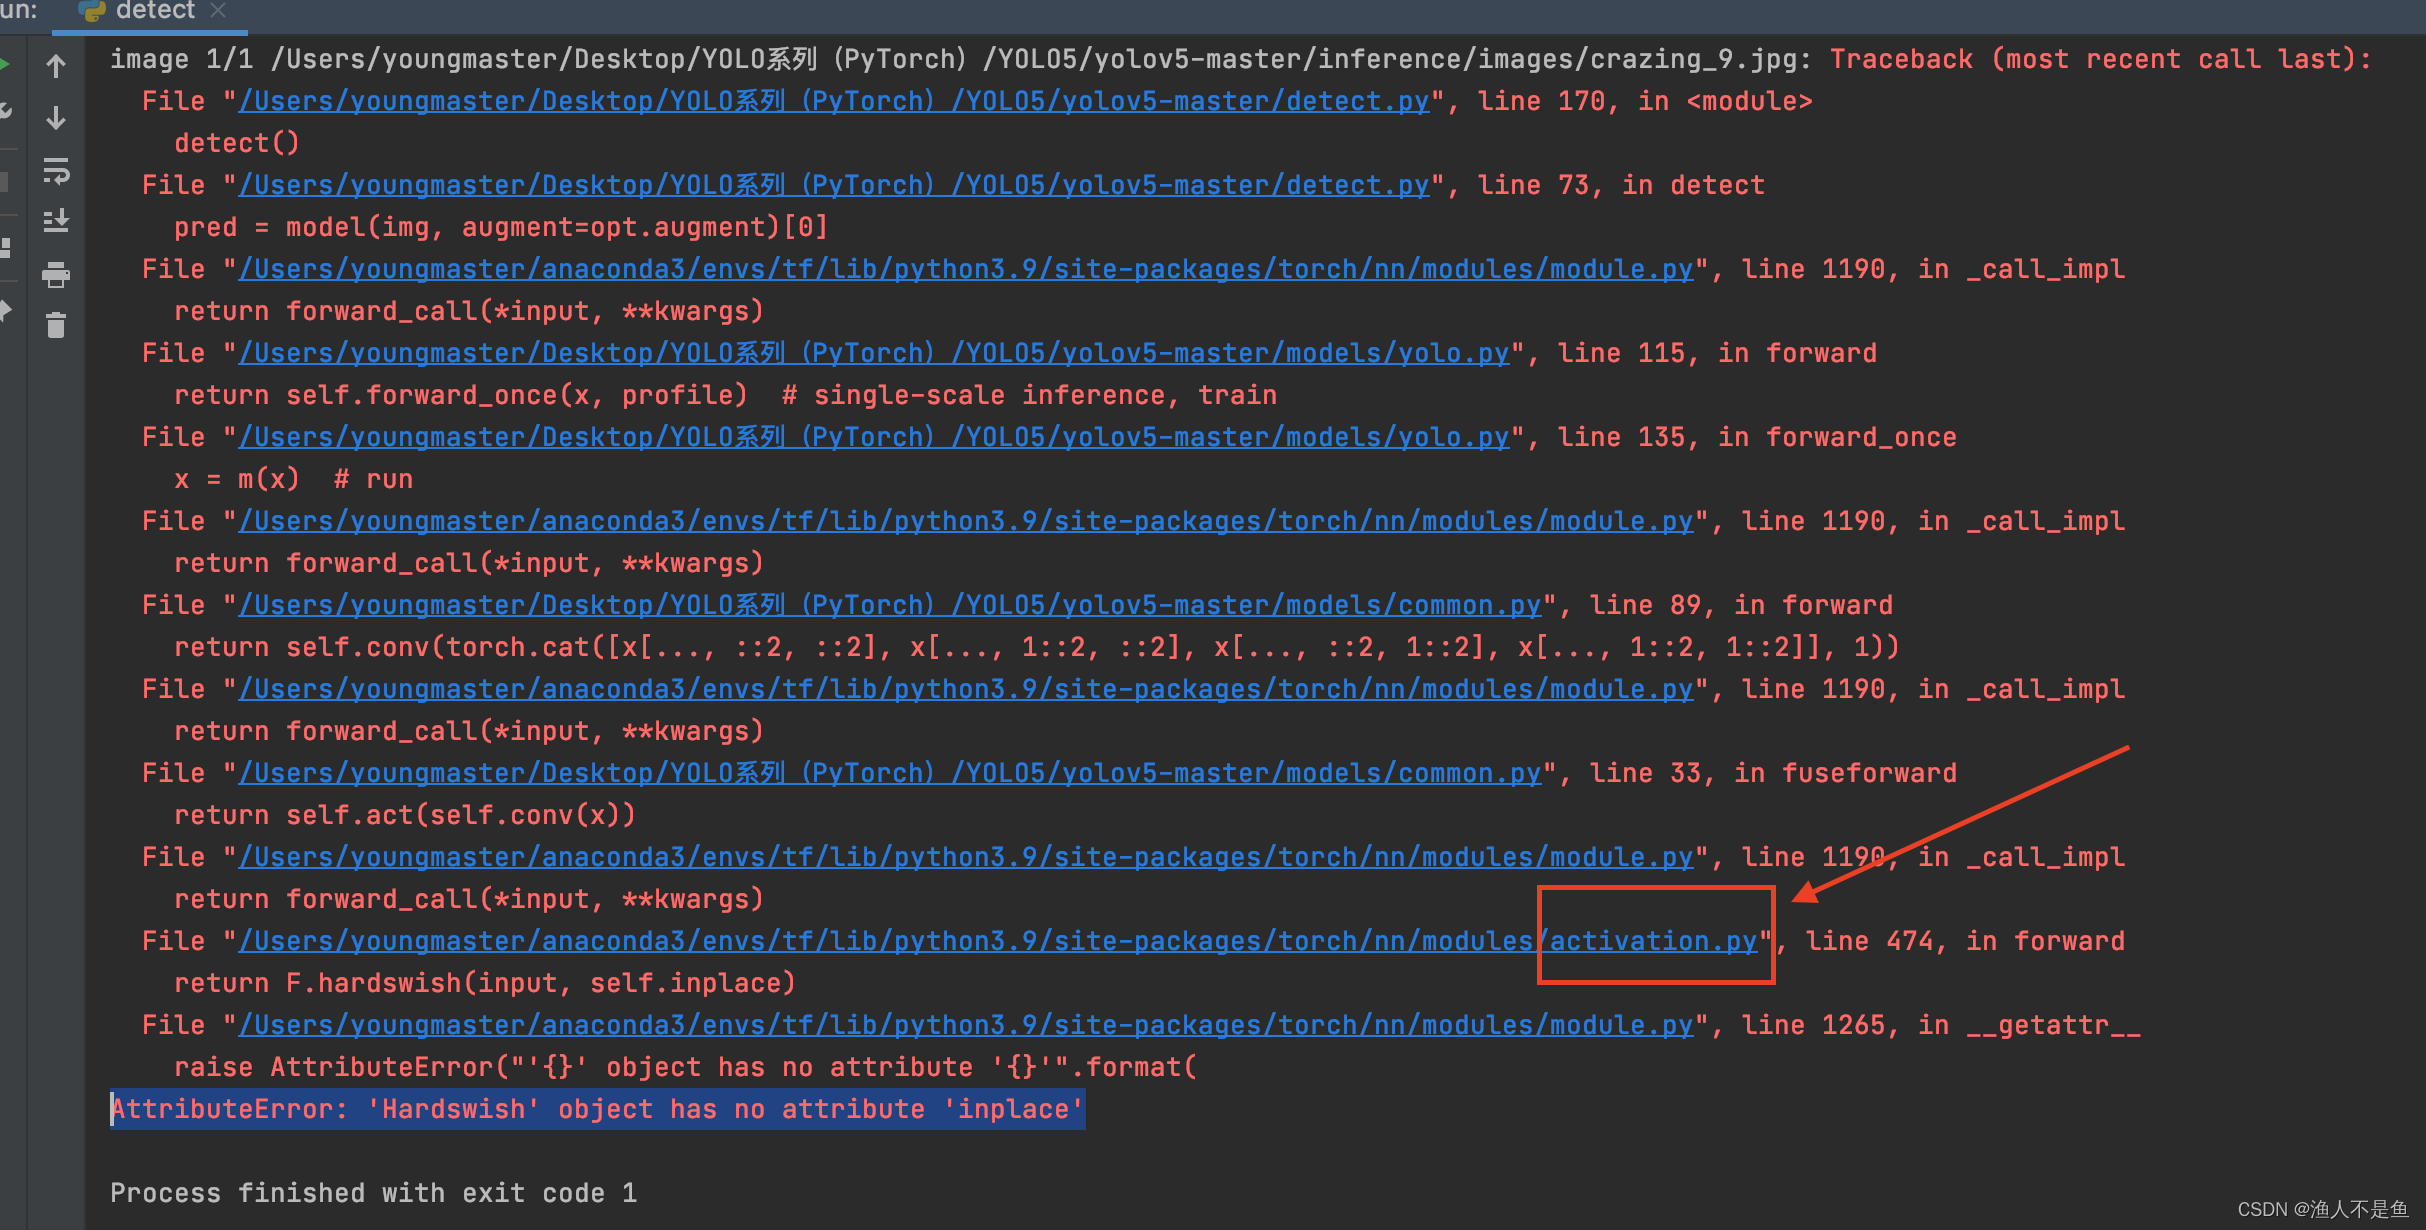The width and height of the screenshot is (2426, 1230).
Task: Navigate down the stack trace
Action: [x=55, y=118]
